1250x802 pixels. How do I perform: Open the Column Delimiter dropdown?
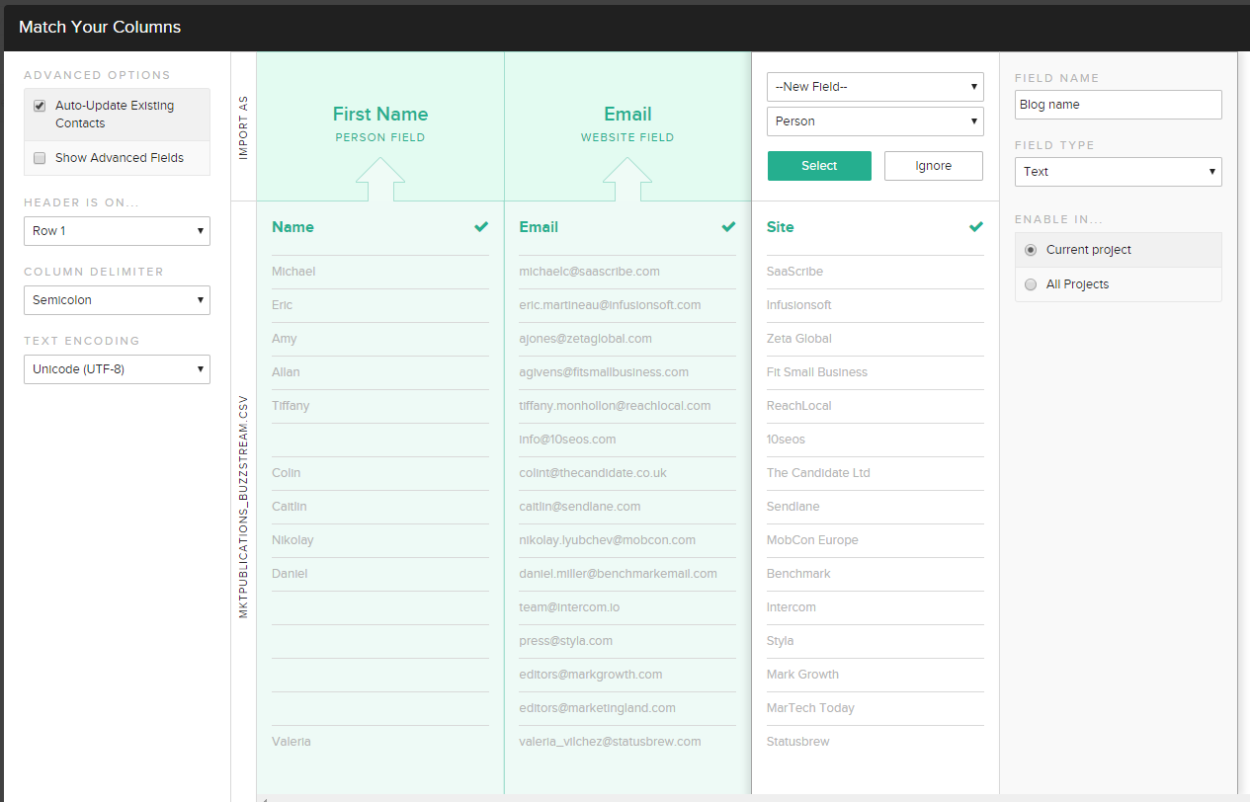coord(116,300)
